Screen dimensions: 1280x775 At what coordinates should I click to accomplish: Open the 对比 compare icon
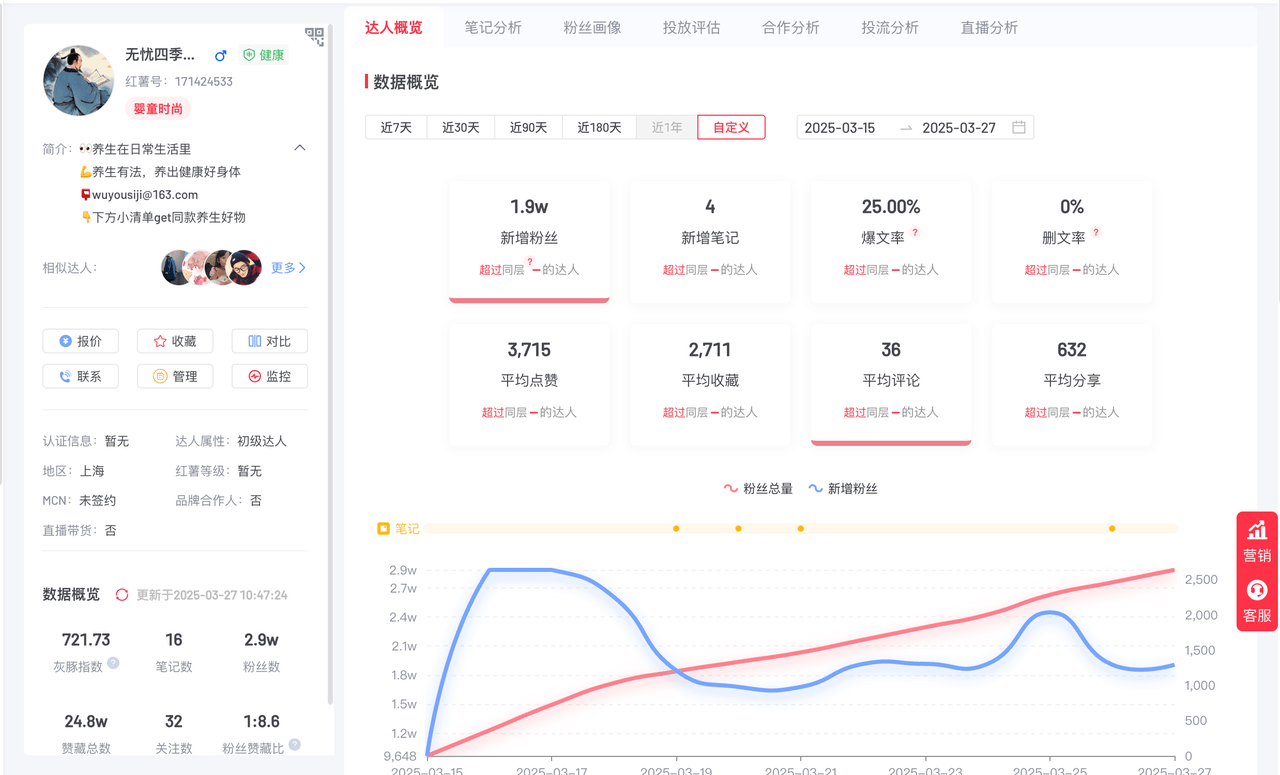pyautogui.click(x=256, y=341)
